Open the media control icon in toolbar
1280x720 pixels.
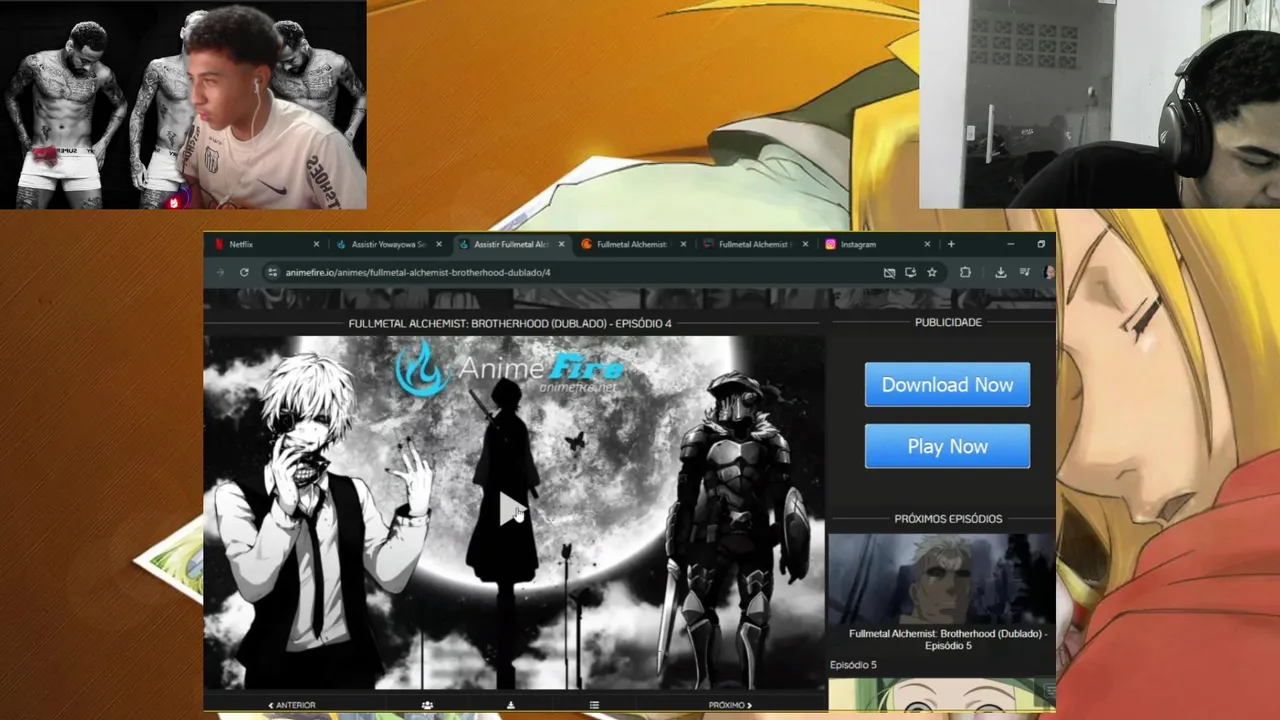pyautogui.click(x=1025, y=272)
